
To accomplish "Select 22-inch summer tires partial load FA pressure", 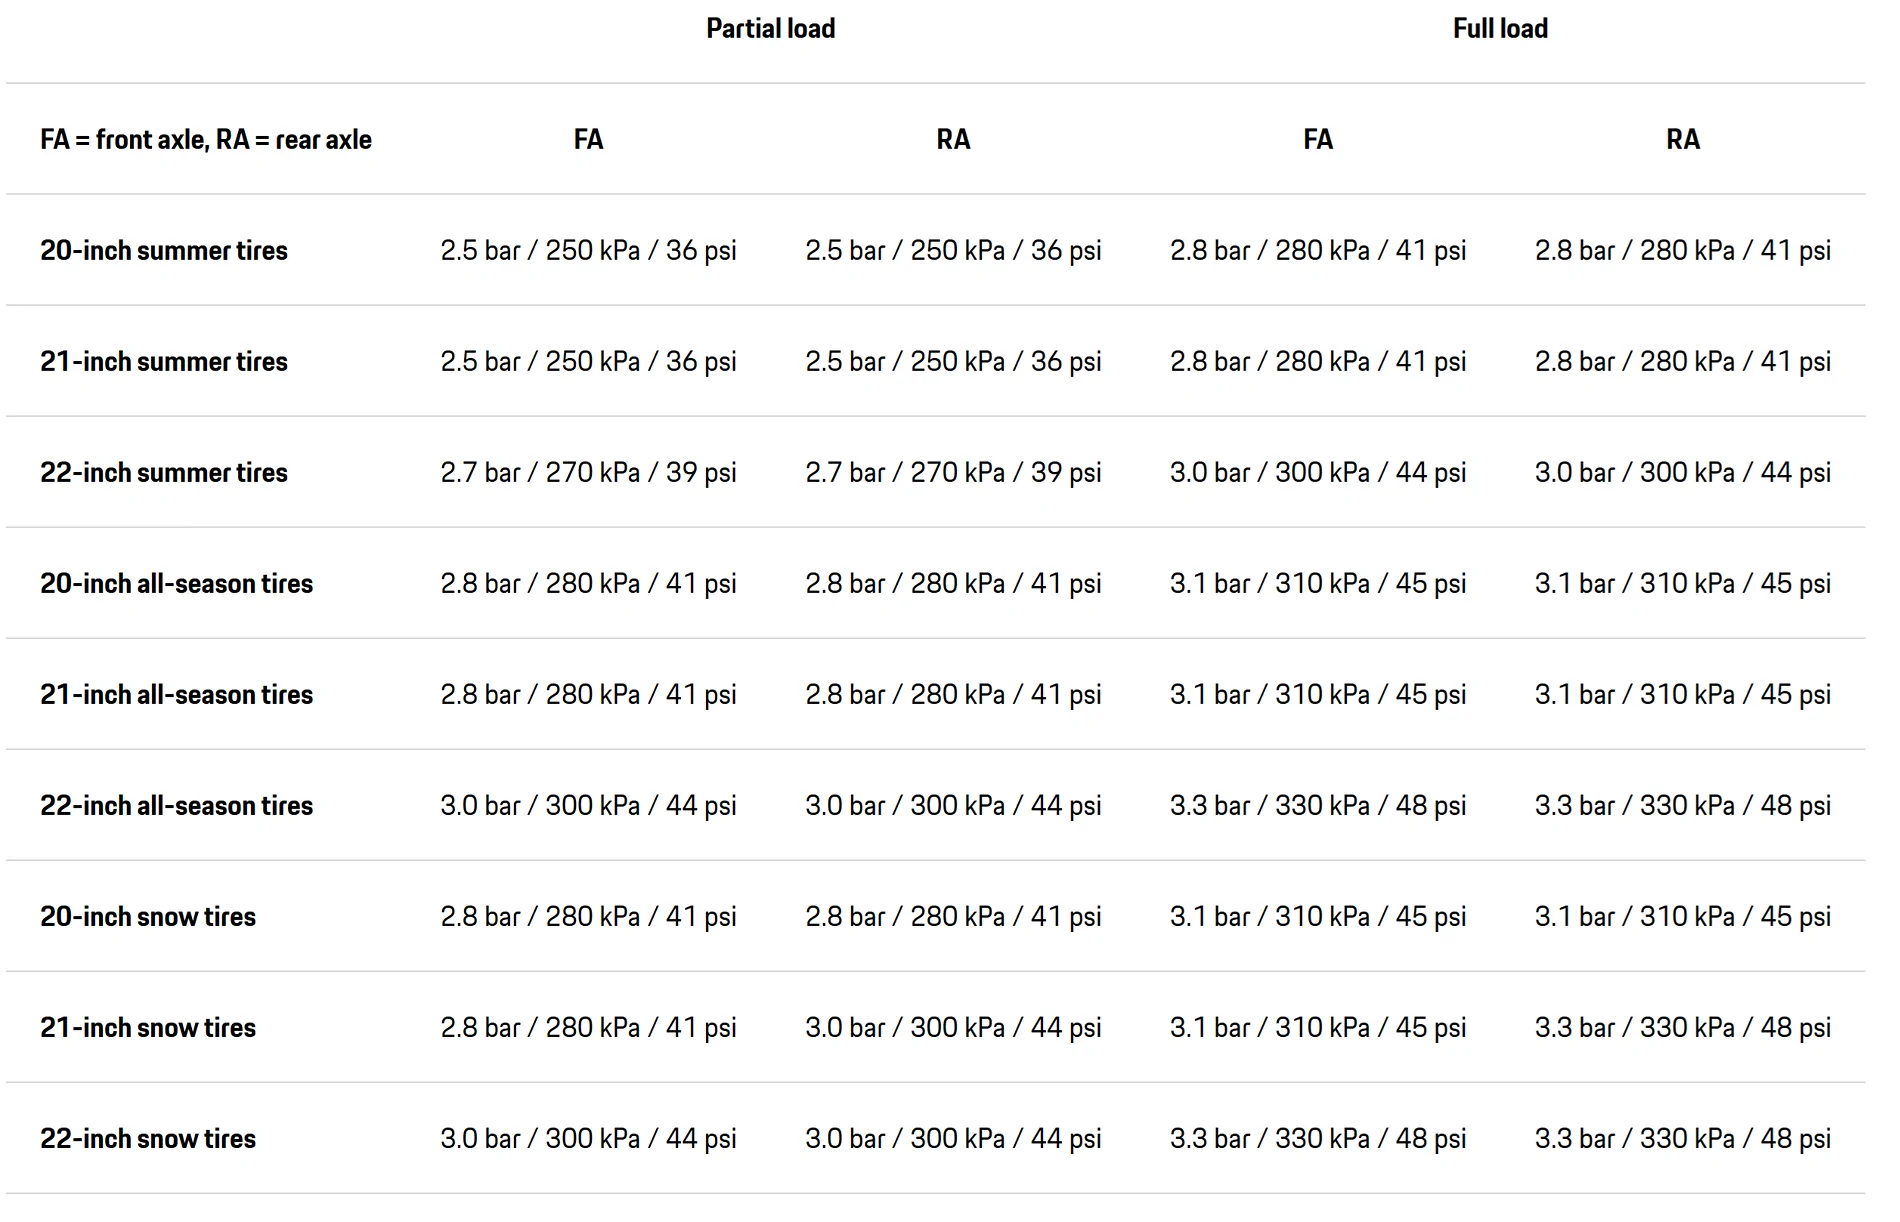I will 588,473.
